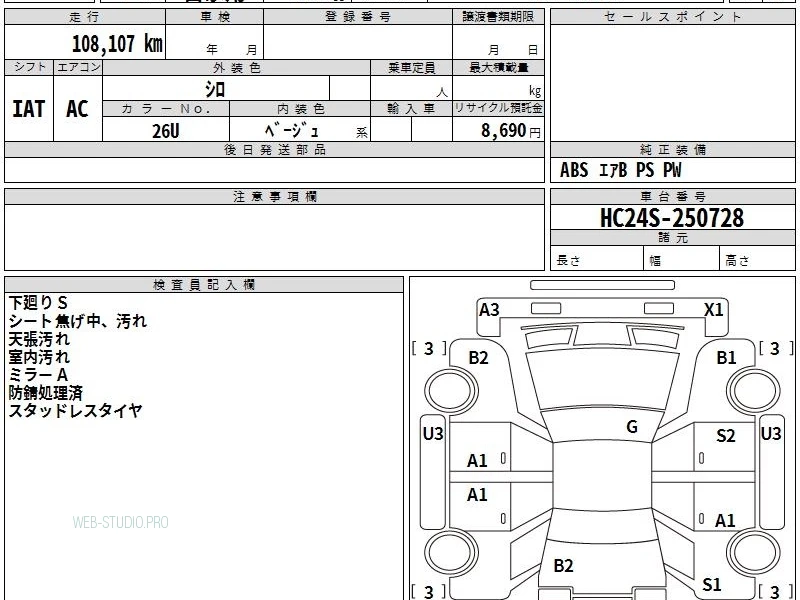Click the 内装色 header
This screenshot has width=800, height=600.
point(300,109)
